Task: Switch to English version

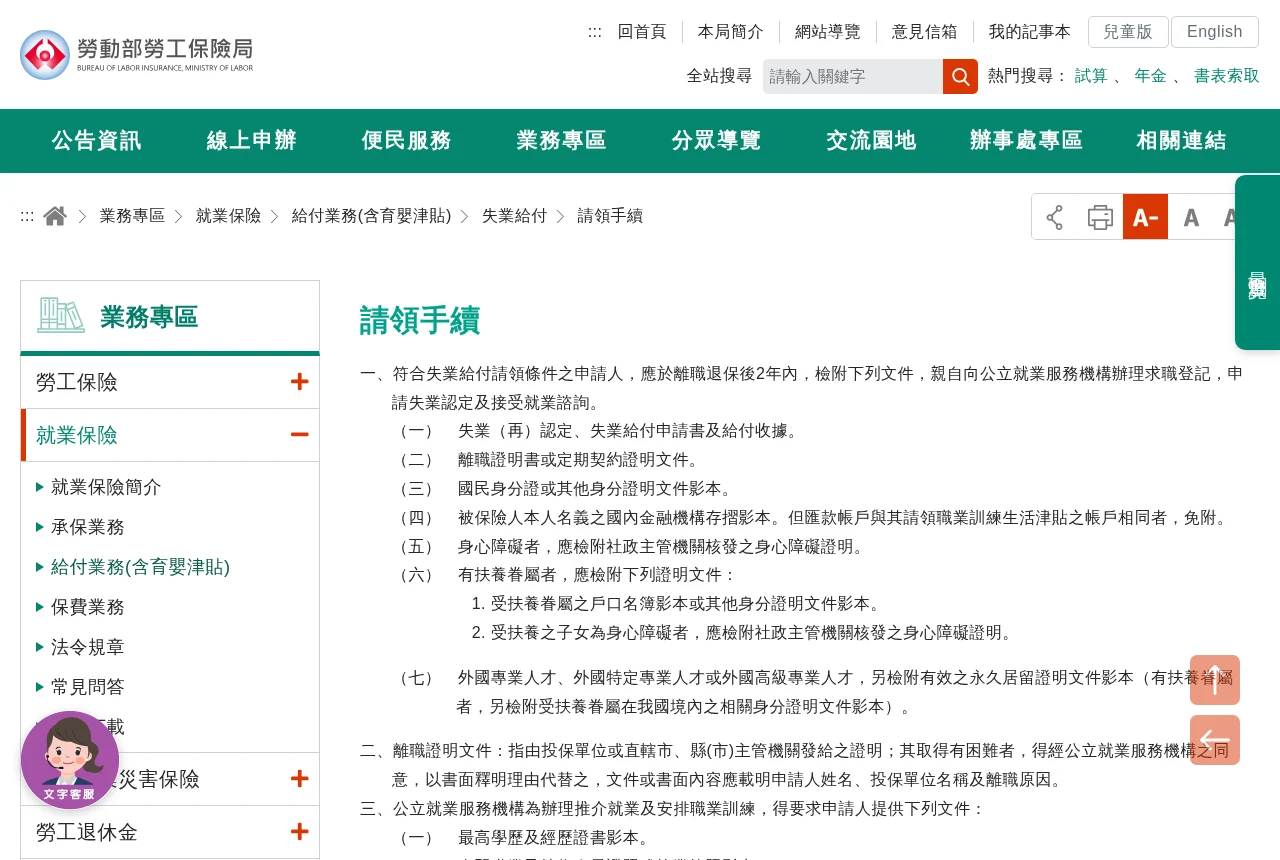Action: (x=1215, y=32)
